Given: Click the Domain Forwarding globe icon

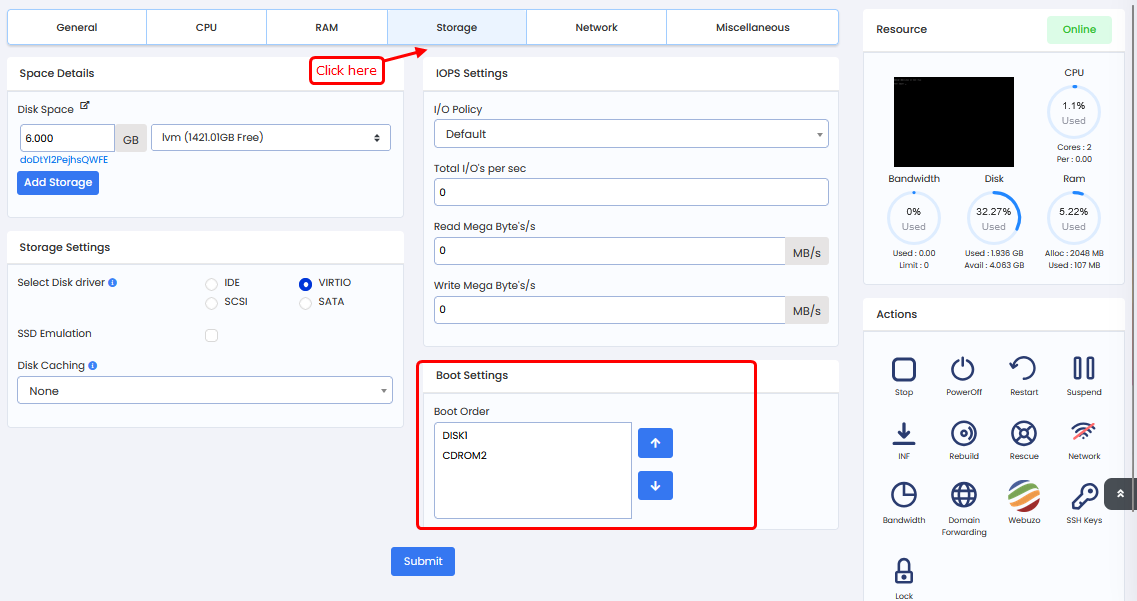Looking at the screenshot, I should [x=963, y=496].
